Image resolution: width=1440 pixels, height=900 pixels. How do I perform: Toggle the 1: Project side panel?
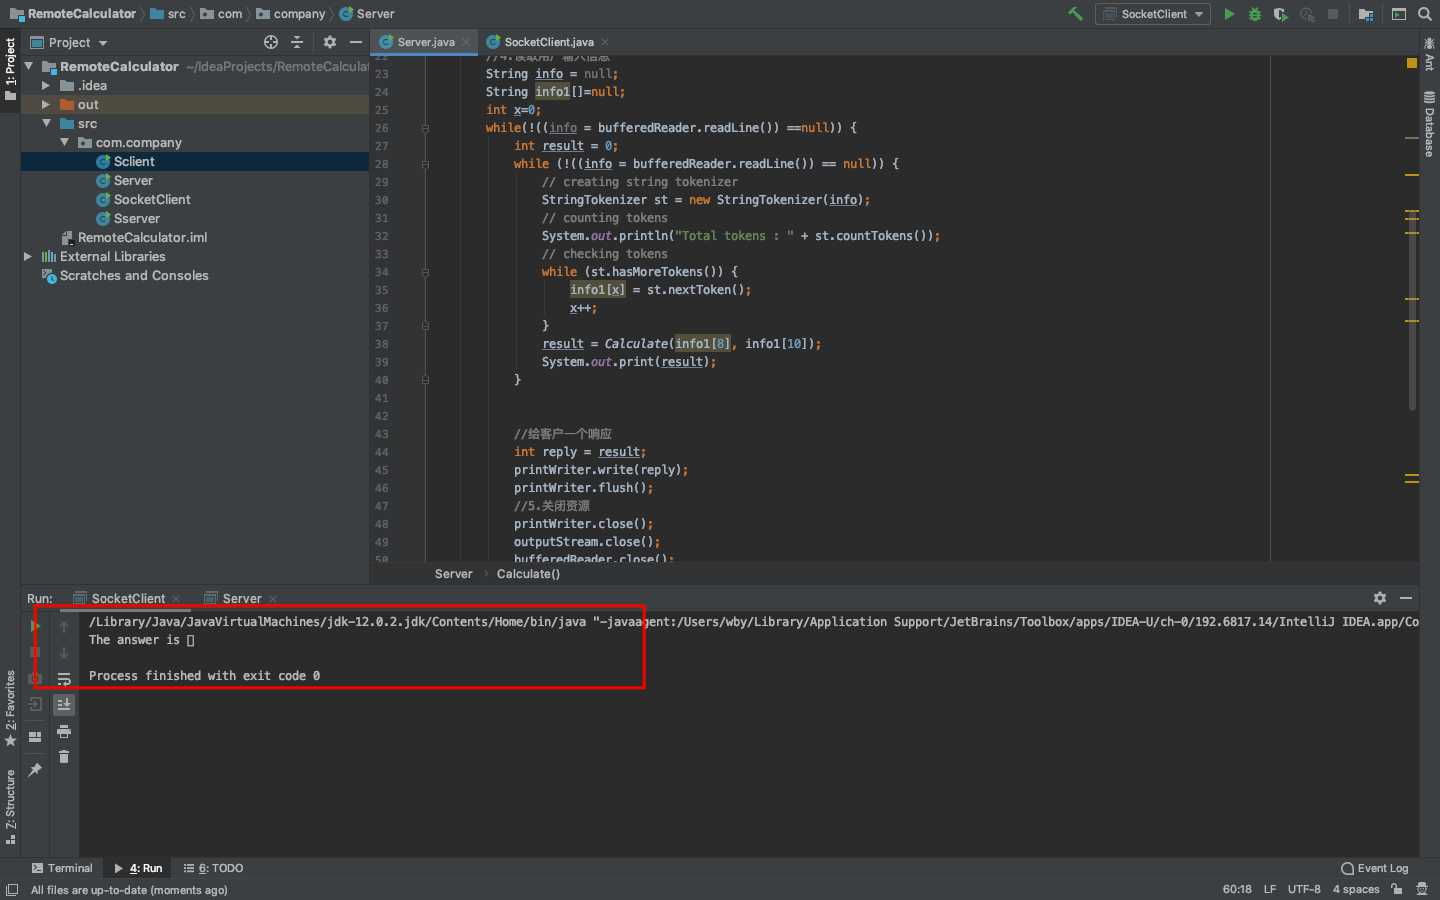[x=10, y=70]
